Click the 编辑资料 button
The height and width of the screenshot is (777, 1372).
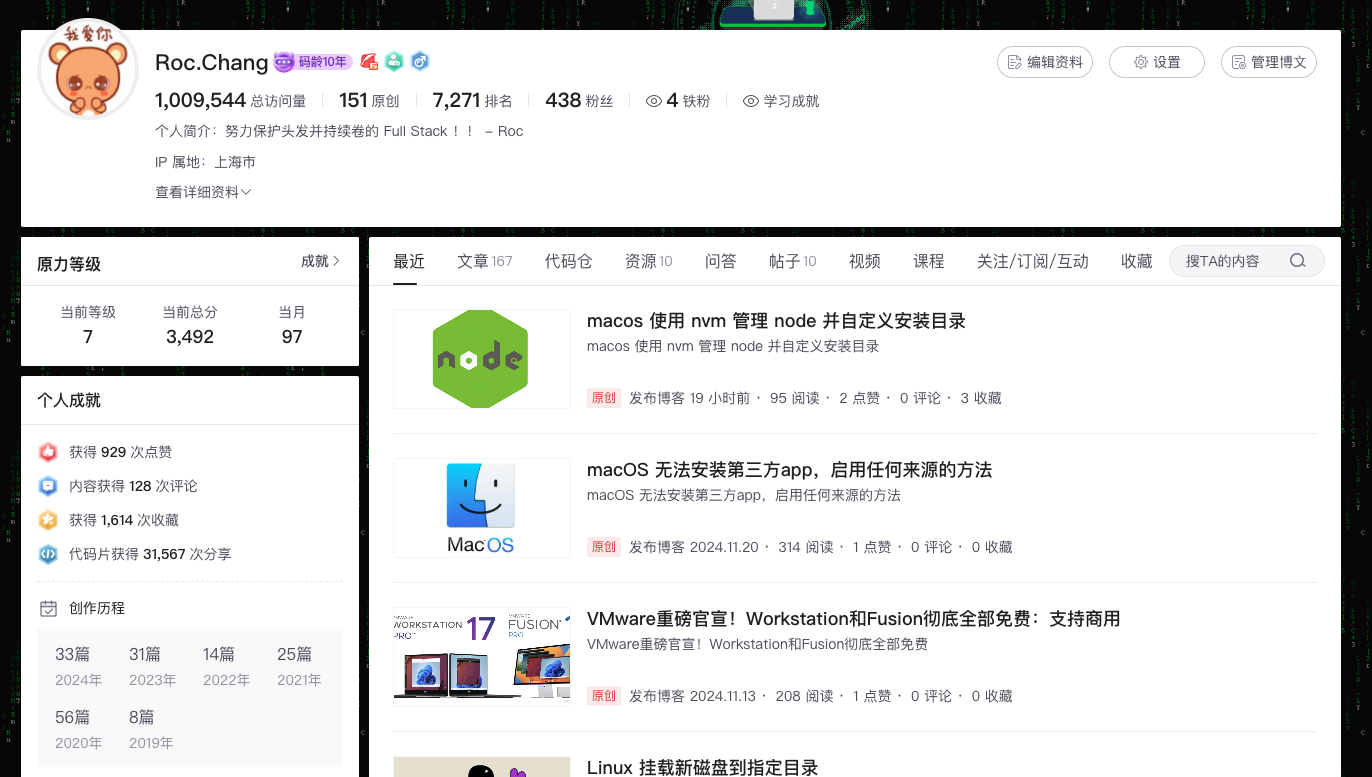[x=1045, y=62]
